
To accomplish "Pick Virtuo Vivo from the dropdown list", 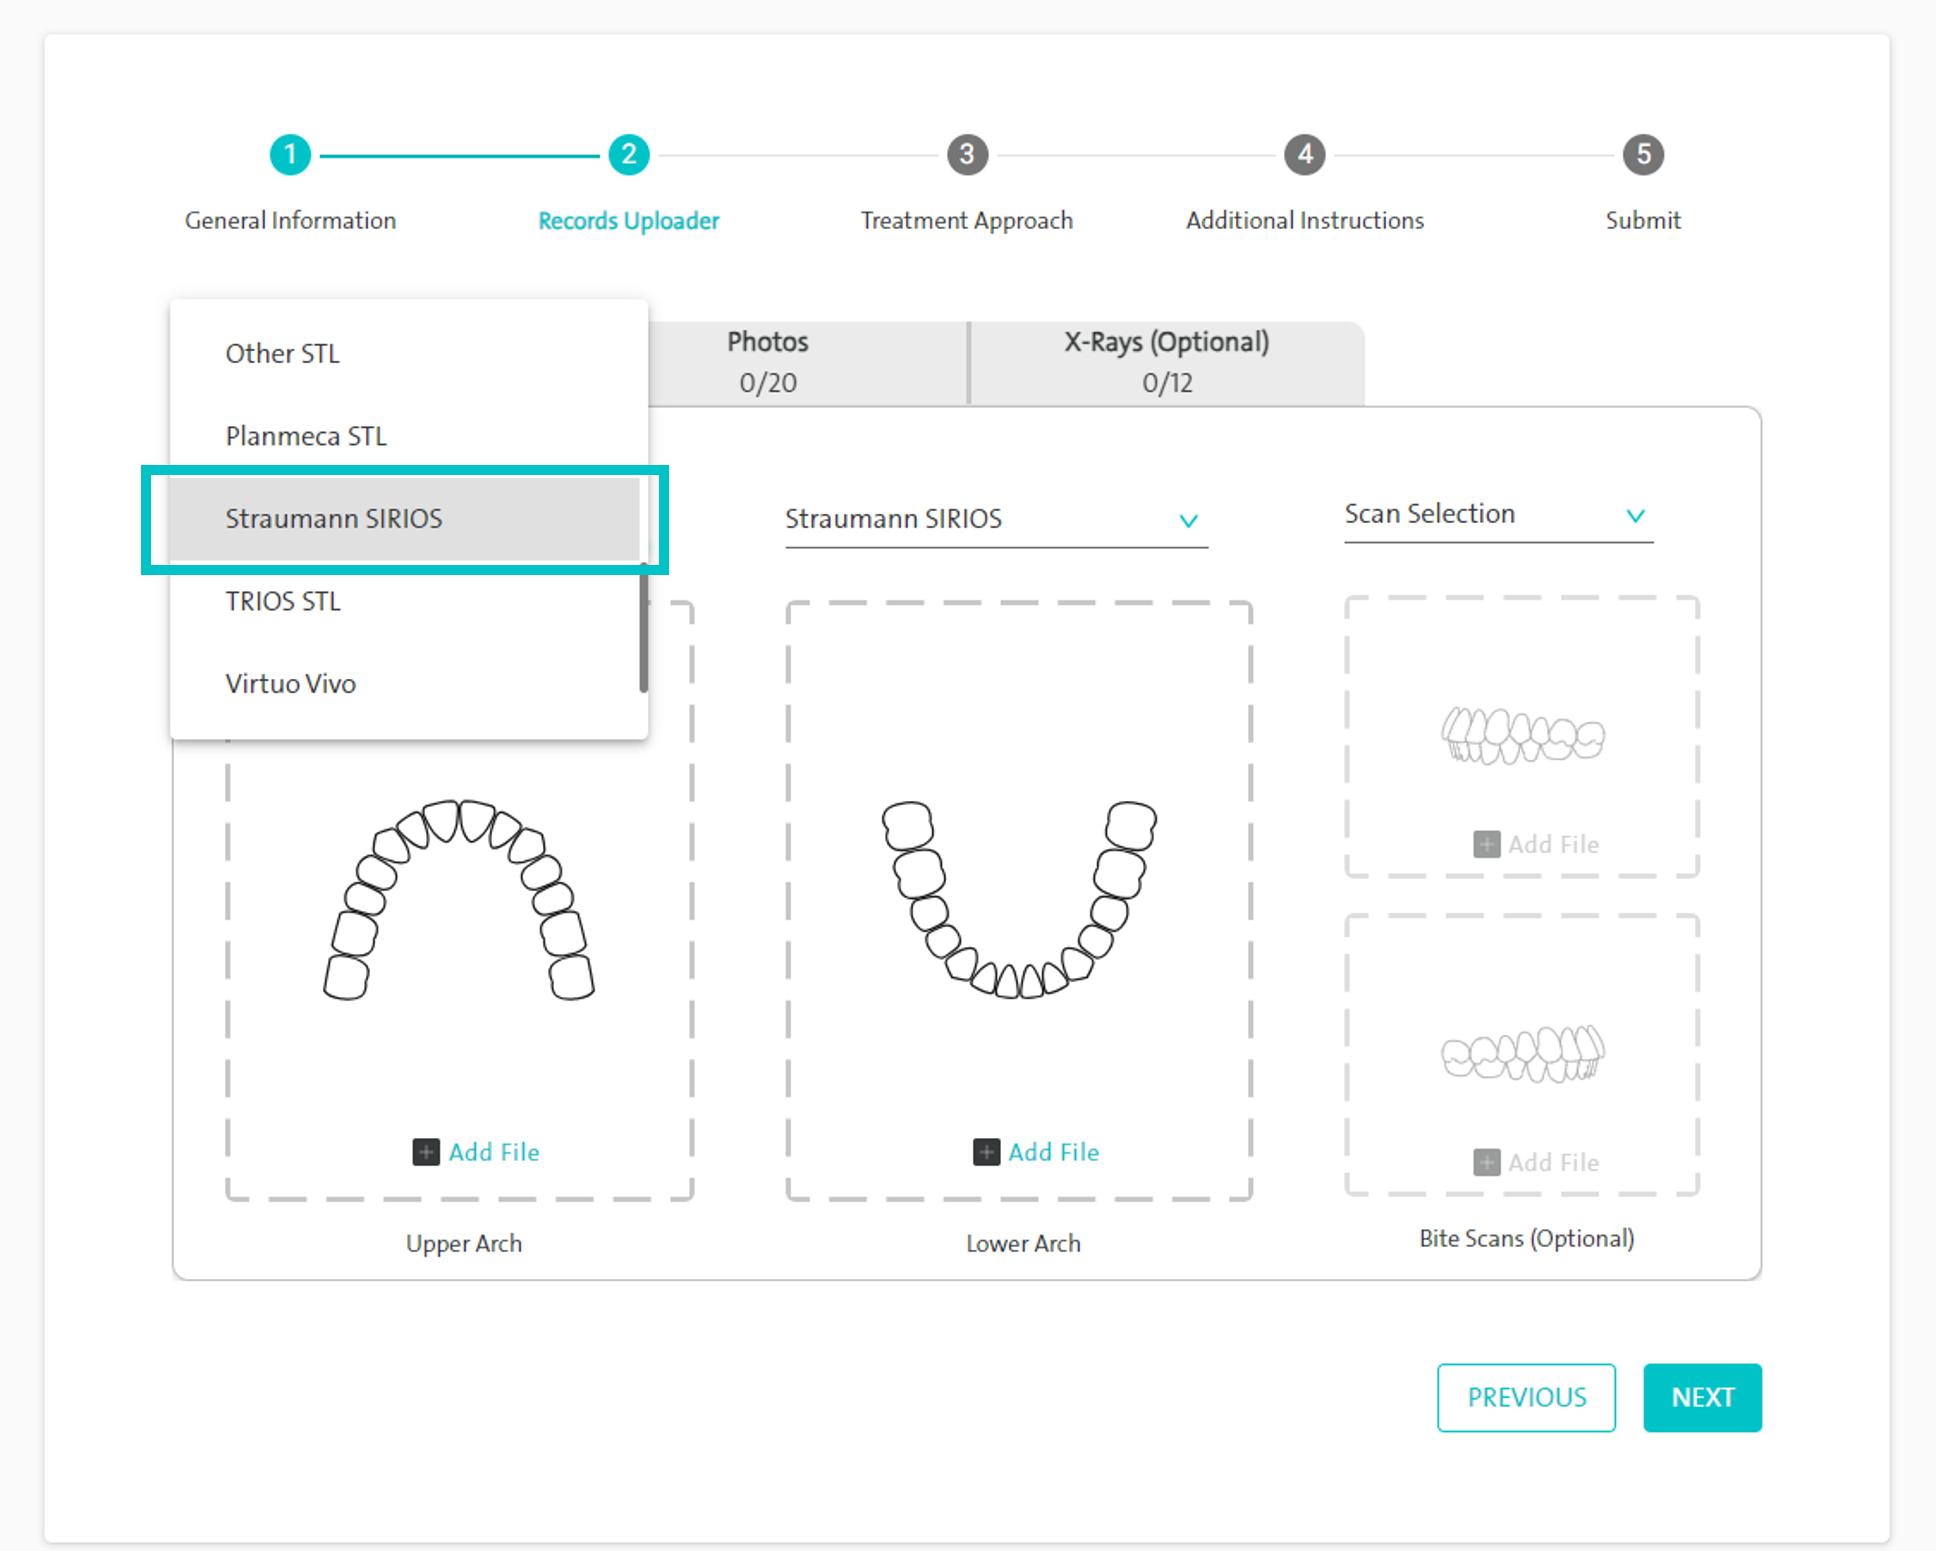I will point(405,683).
